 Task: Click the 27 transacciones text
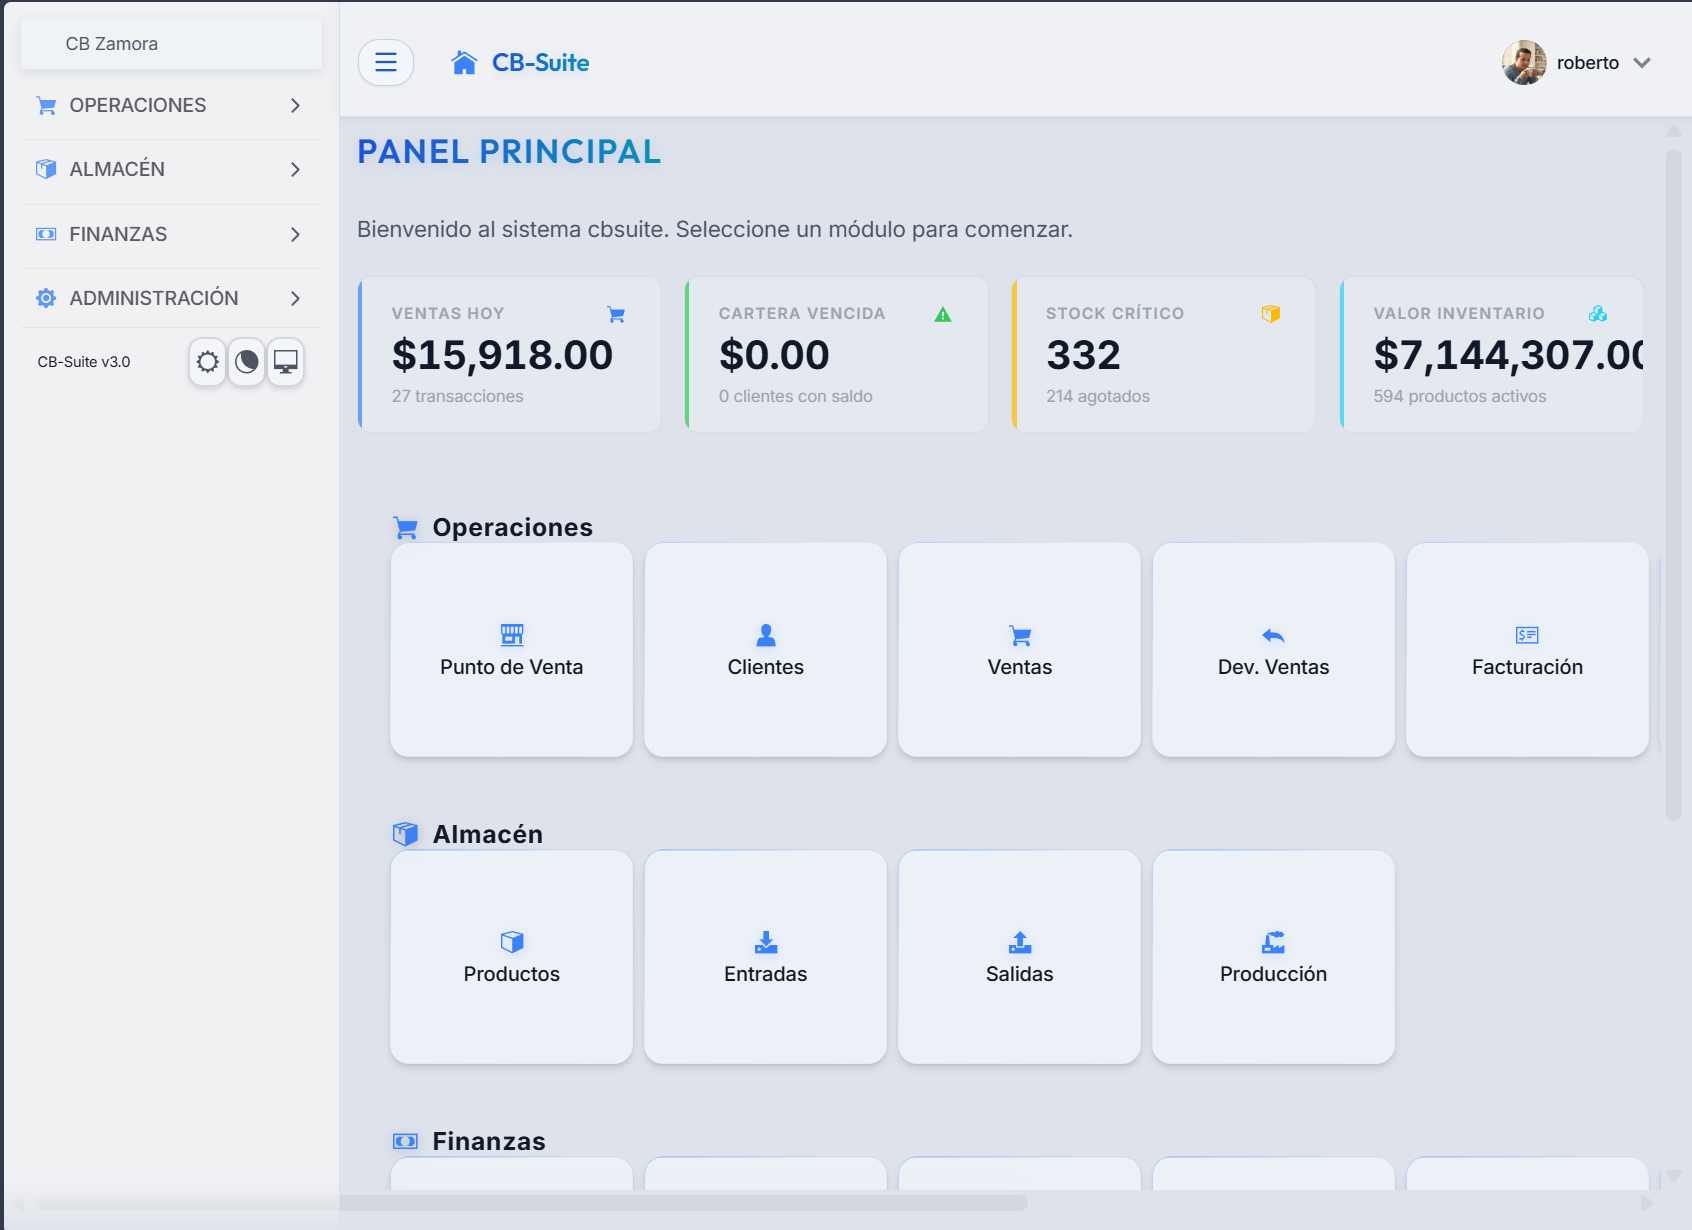click(x=458, y=396)
